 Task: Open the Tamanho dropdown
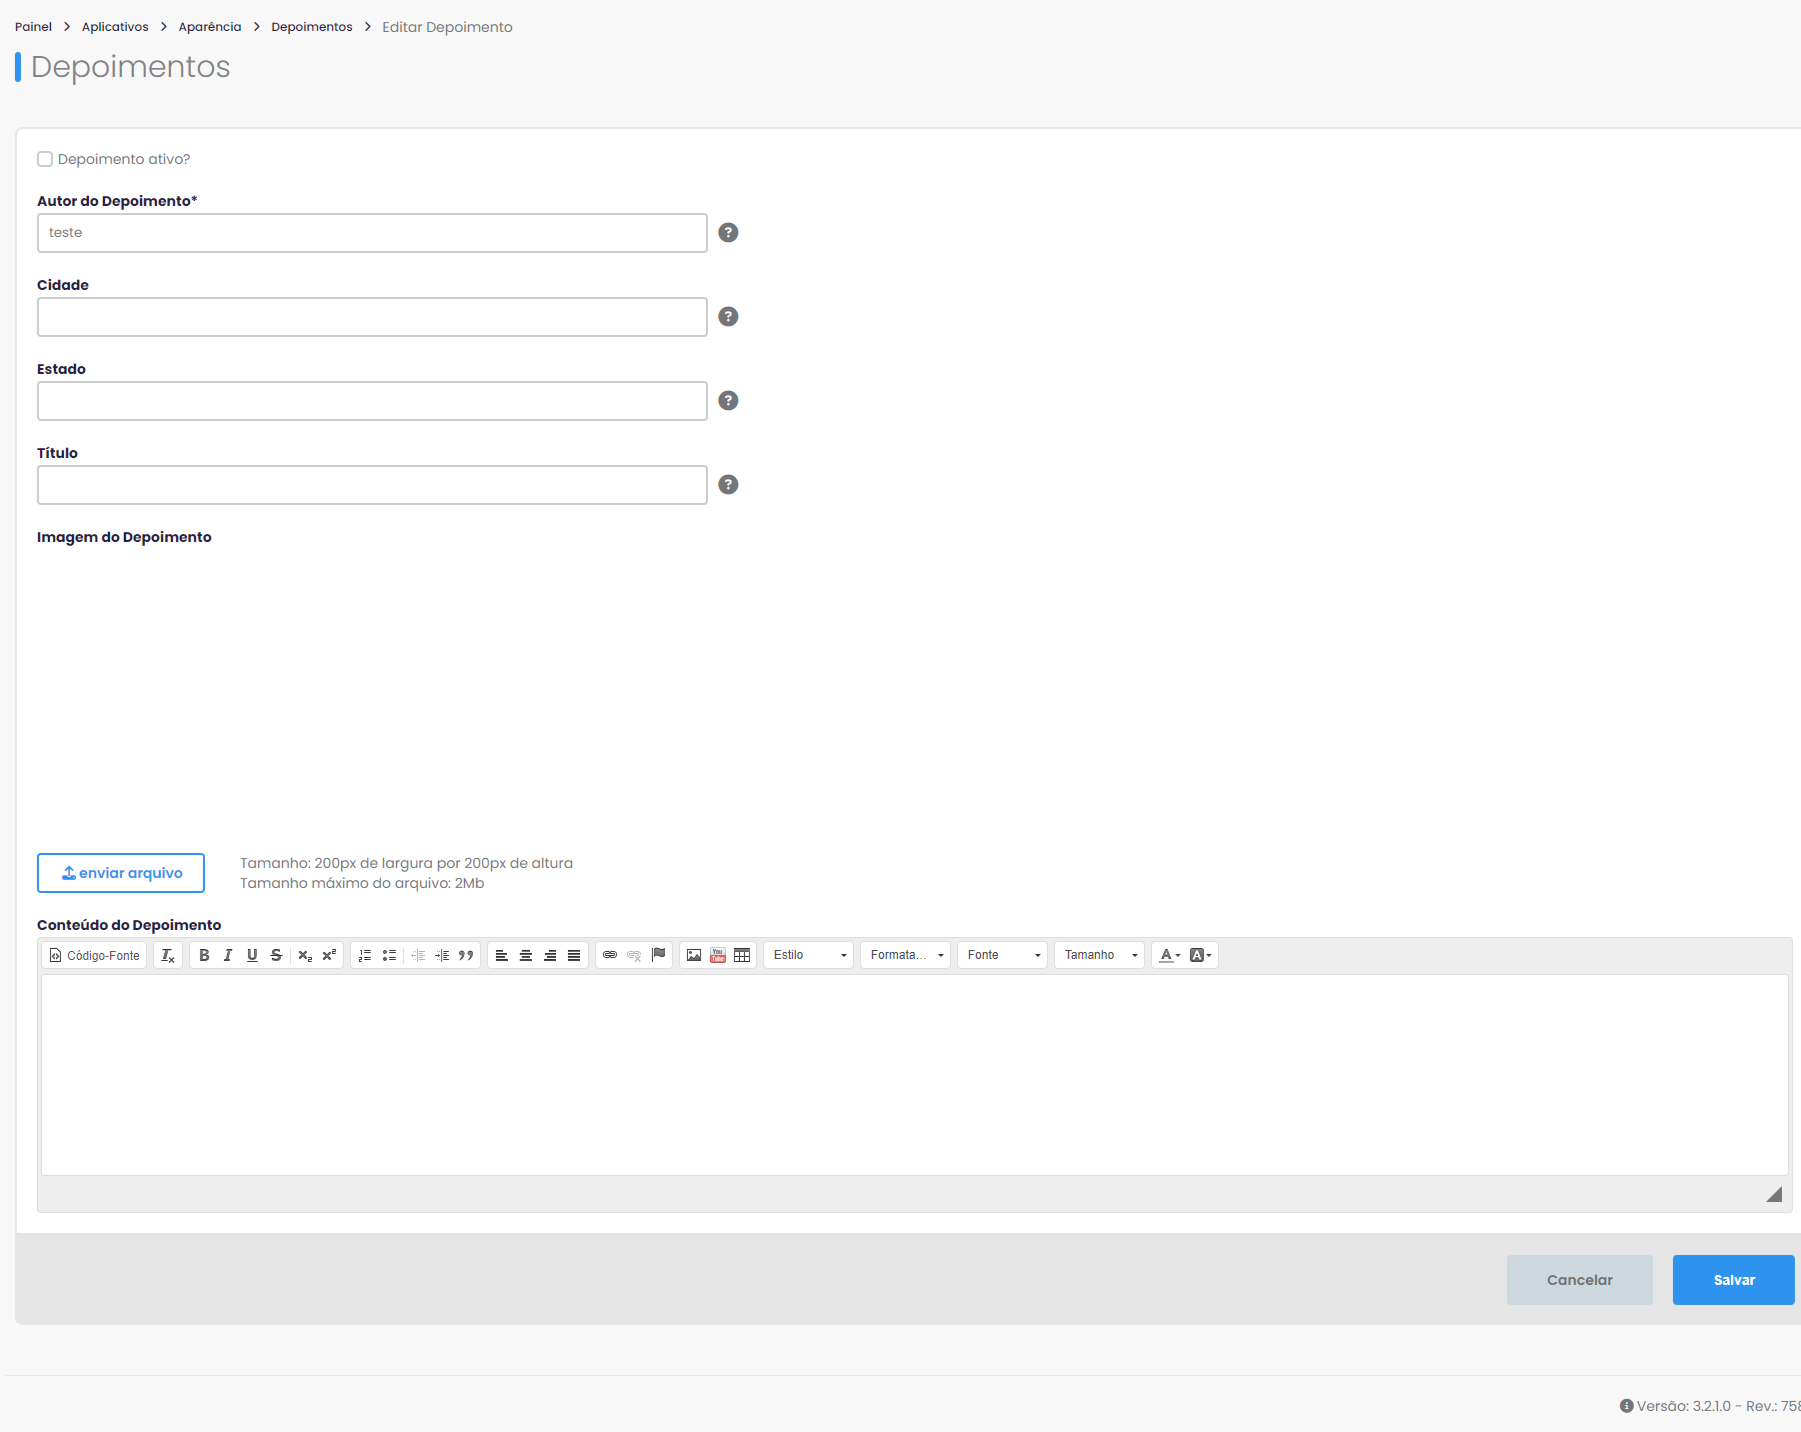click(1100, 955)
